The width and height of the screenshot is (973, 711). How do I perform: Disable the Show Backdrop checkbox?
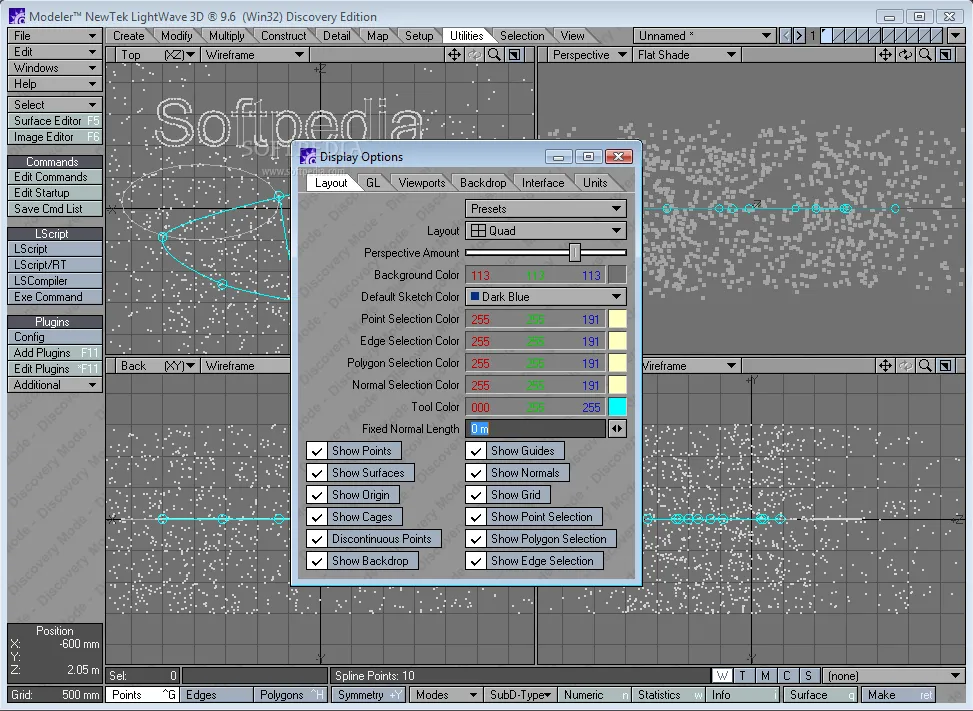[x=318, y=560]
